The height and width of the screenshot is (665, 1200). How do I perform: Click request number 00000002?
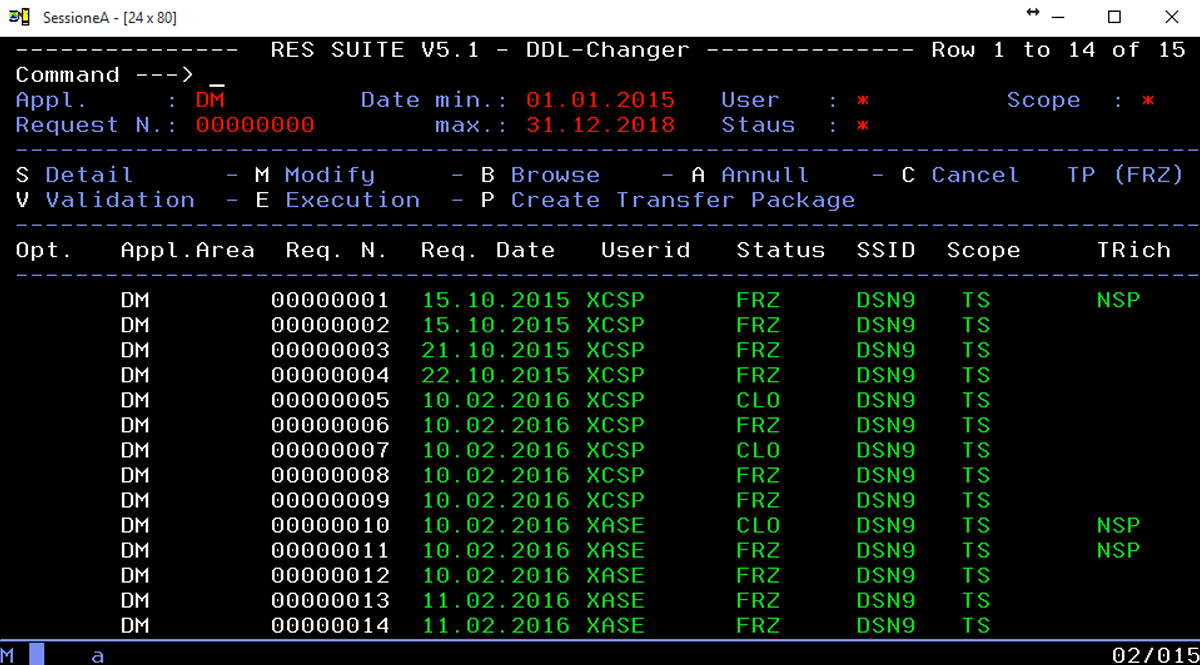[x=330, y=325]
